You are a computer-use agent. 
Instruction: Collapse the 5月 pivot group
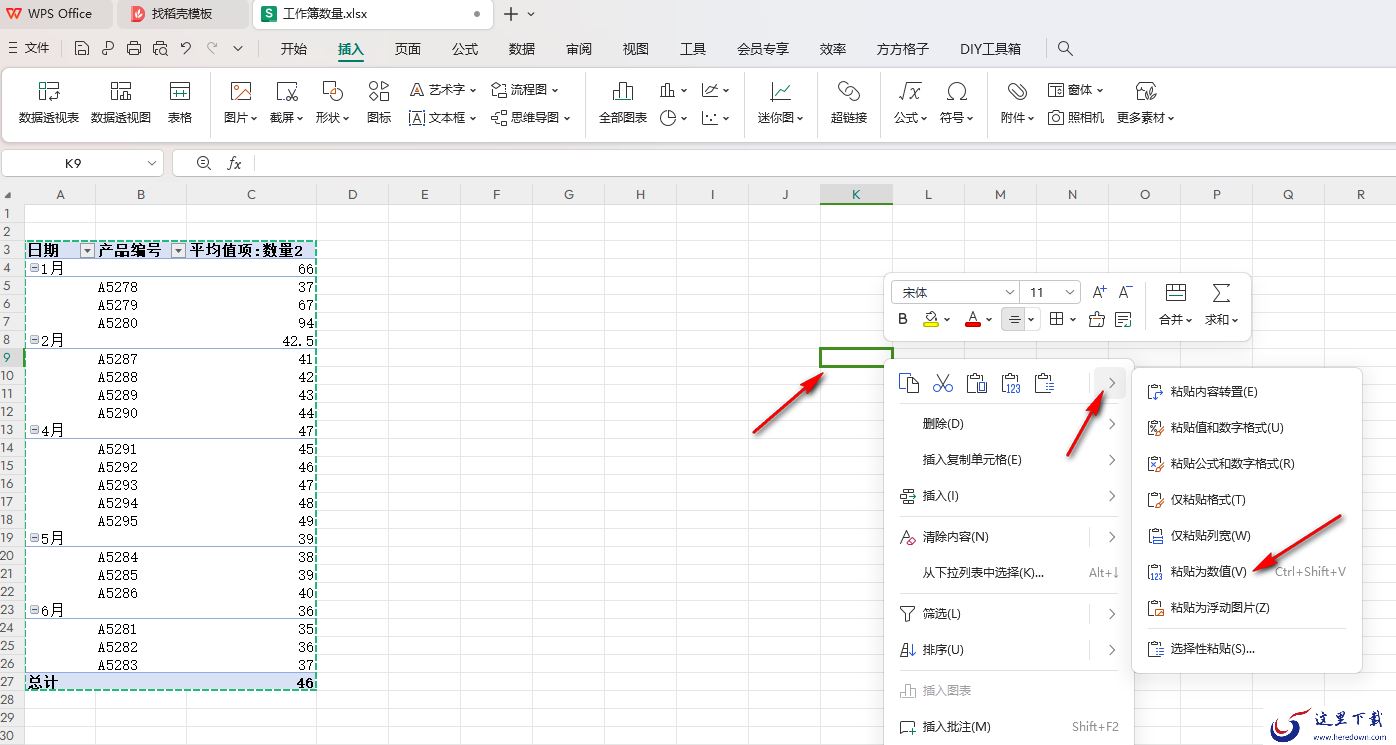34,538
